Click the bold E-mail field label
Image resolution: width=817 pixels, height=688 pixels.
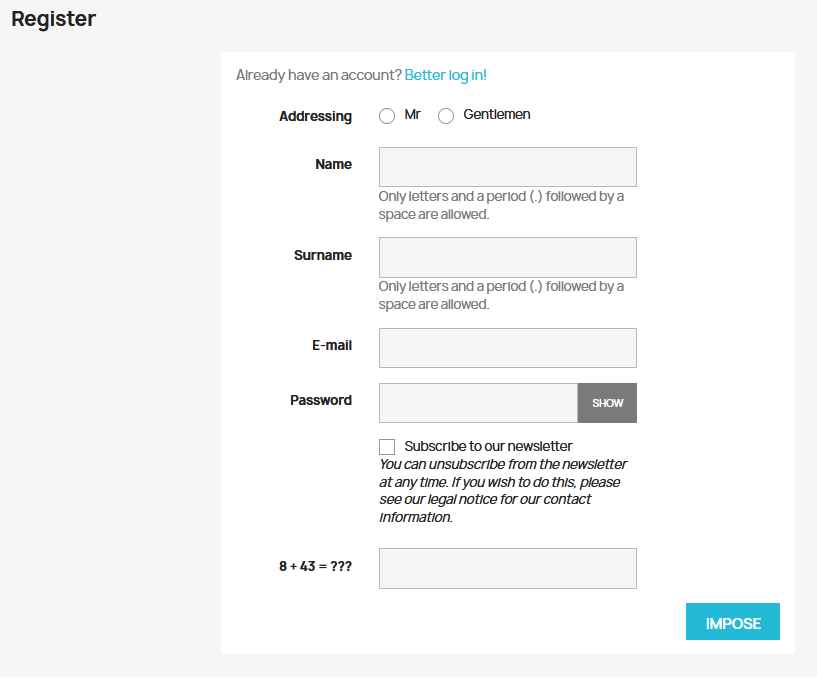click(331, 345)
